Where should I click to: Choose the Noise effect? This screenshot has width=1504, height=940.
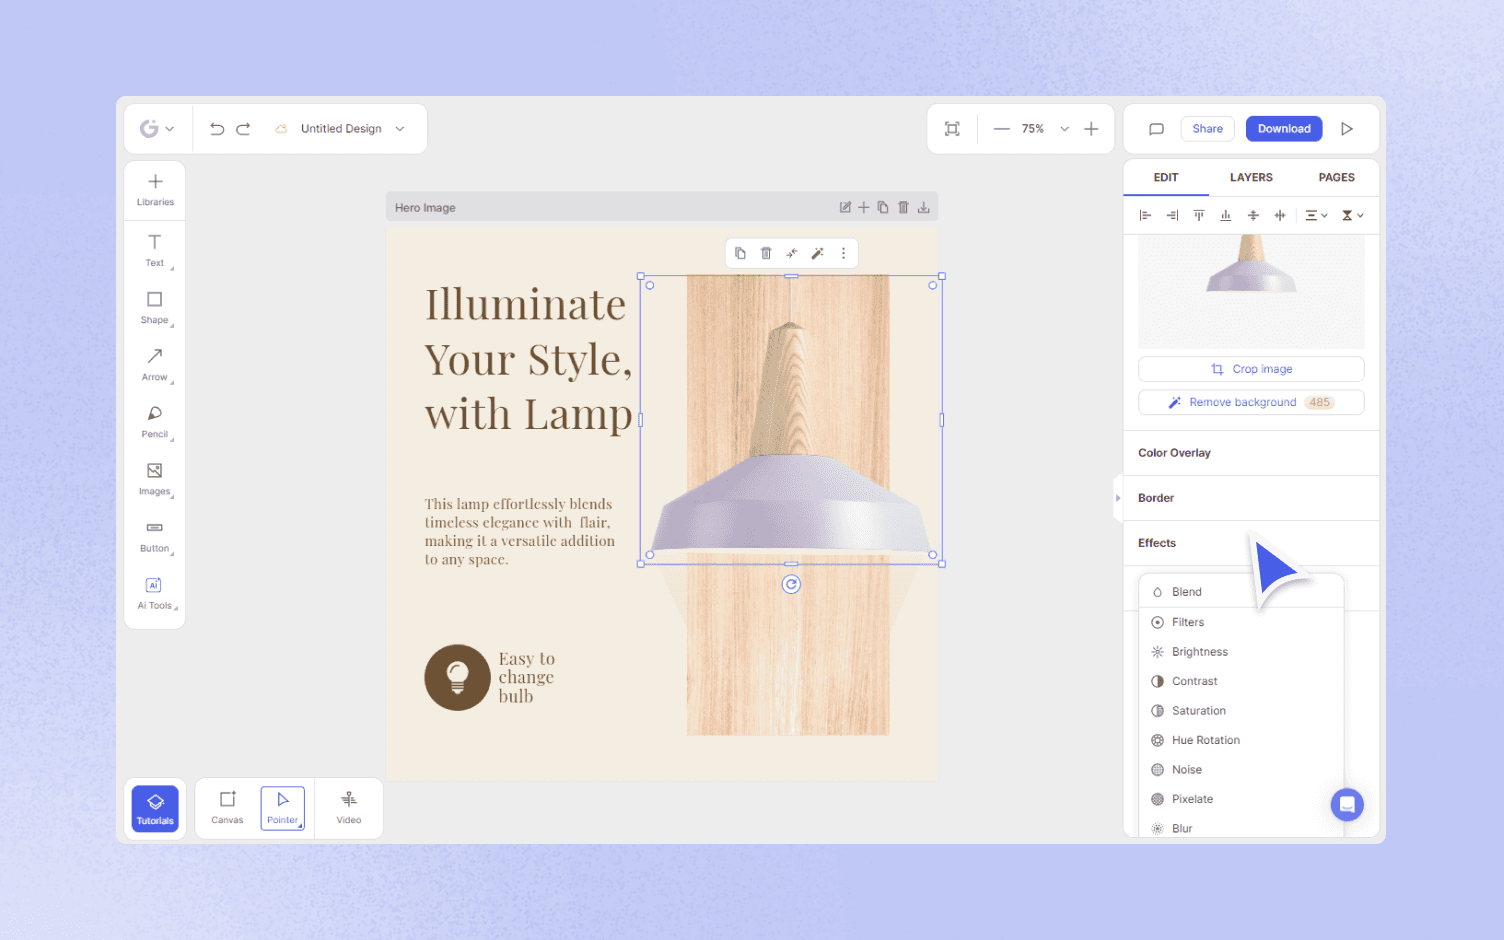pos(1241,770)
